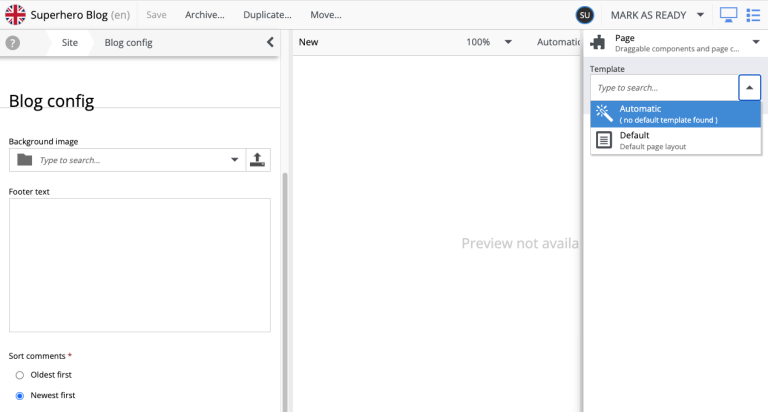Click the Site breadcrumb step
The image size is (768, 412).
click(69, 43)
